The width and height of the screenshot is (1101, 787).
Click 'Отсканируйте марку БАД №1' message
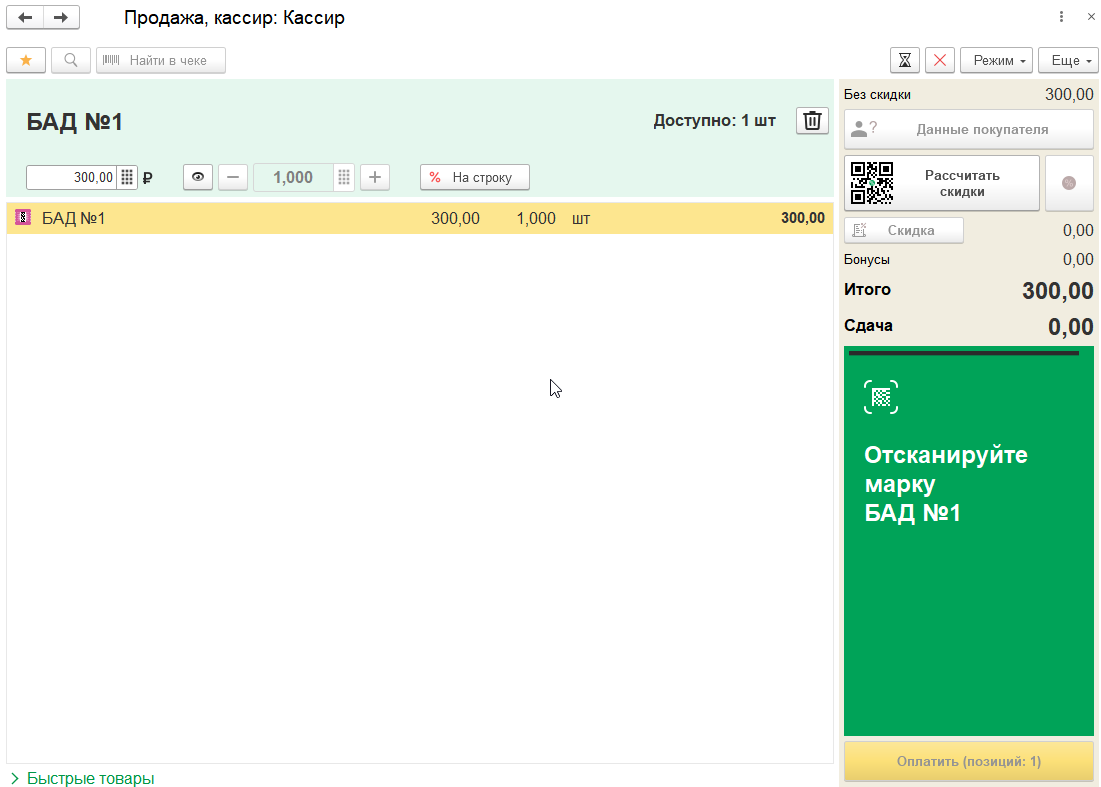pos(945,484)
